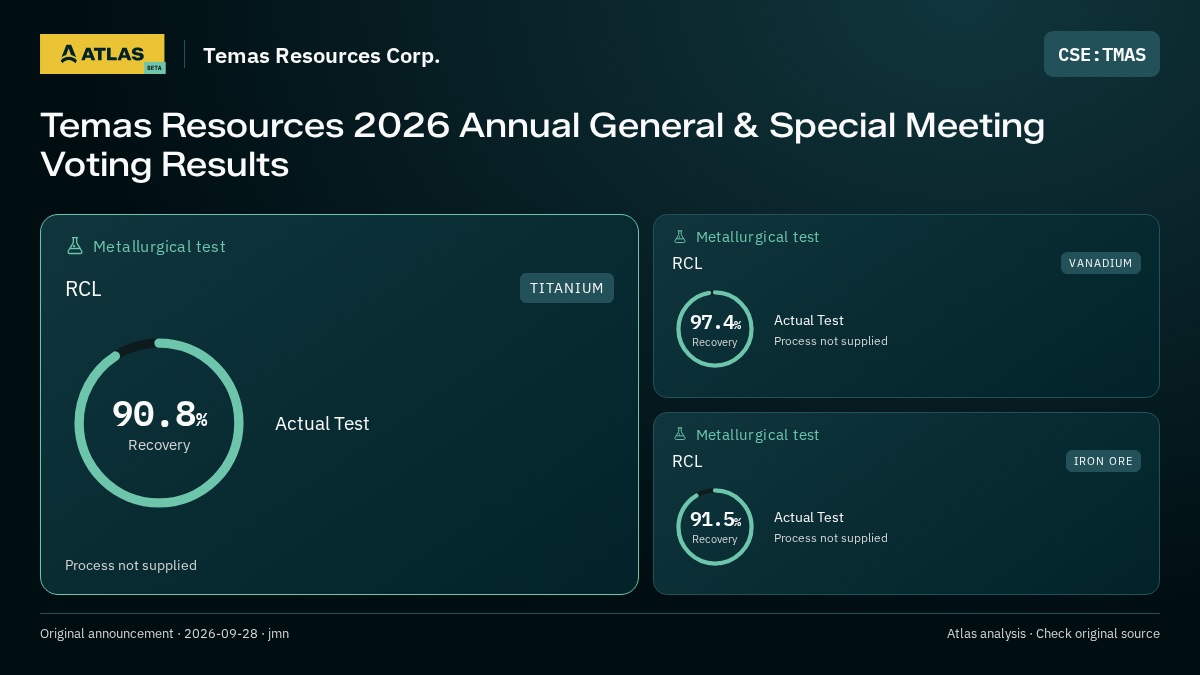This screenshot has height=675, width=1200.
Task: Click 'Metallurgical test' label in Vanadium card
Action: click(757, 237)
